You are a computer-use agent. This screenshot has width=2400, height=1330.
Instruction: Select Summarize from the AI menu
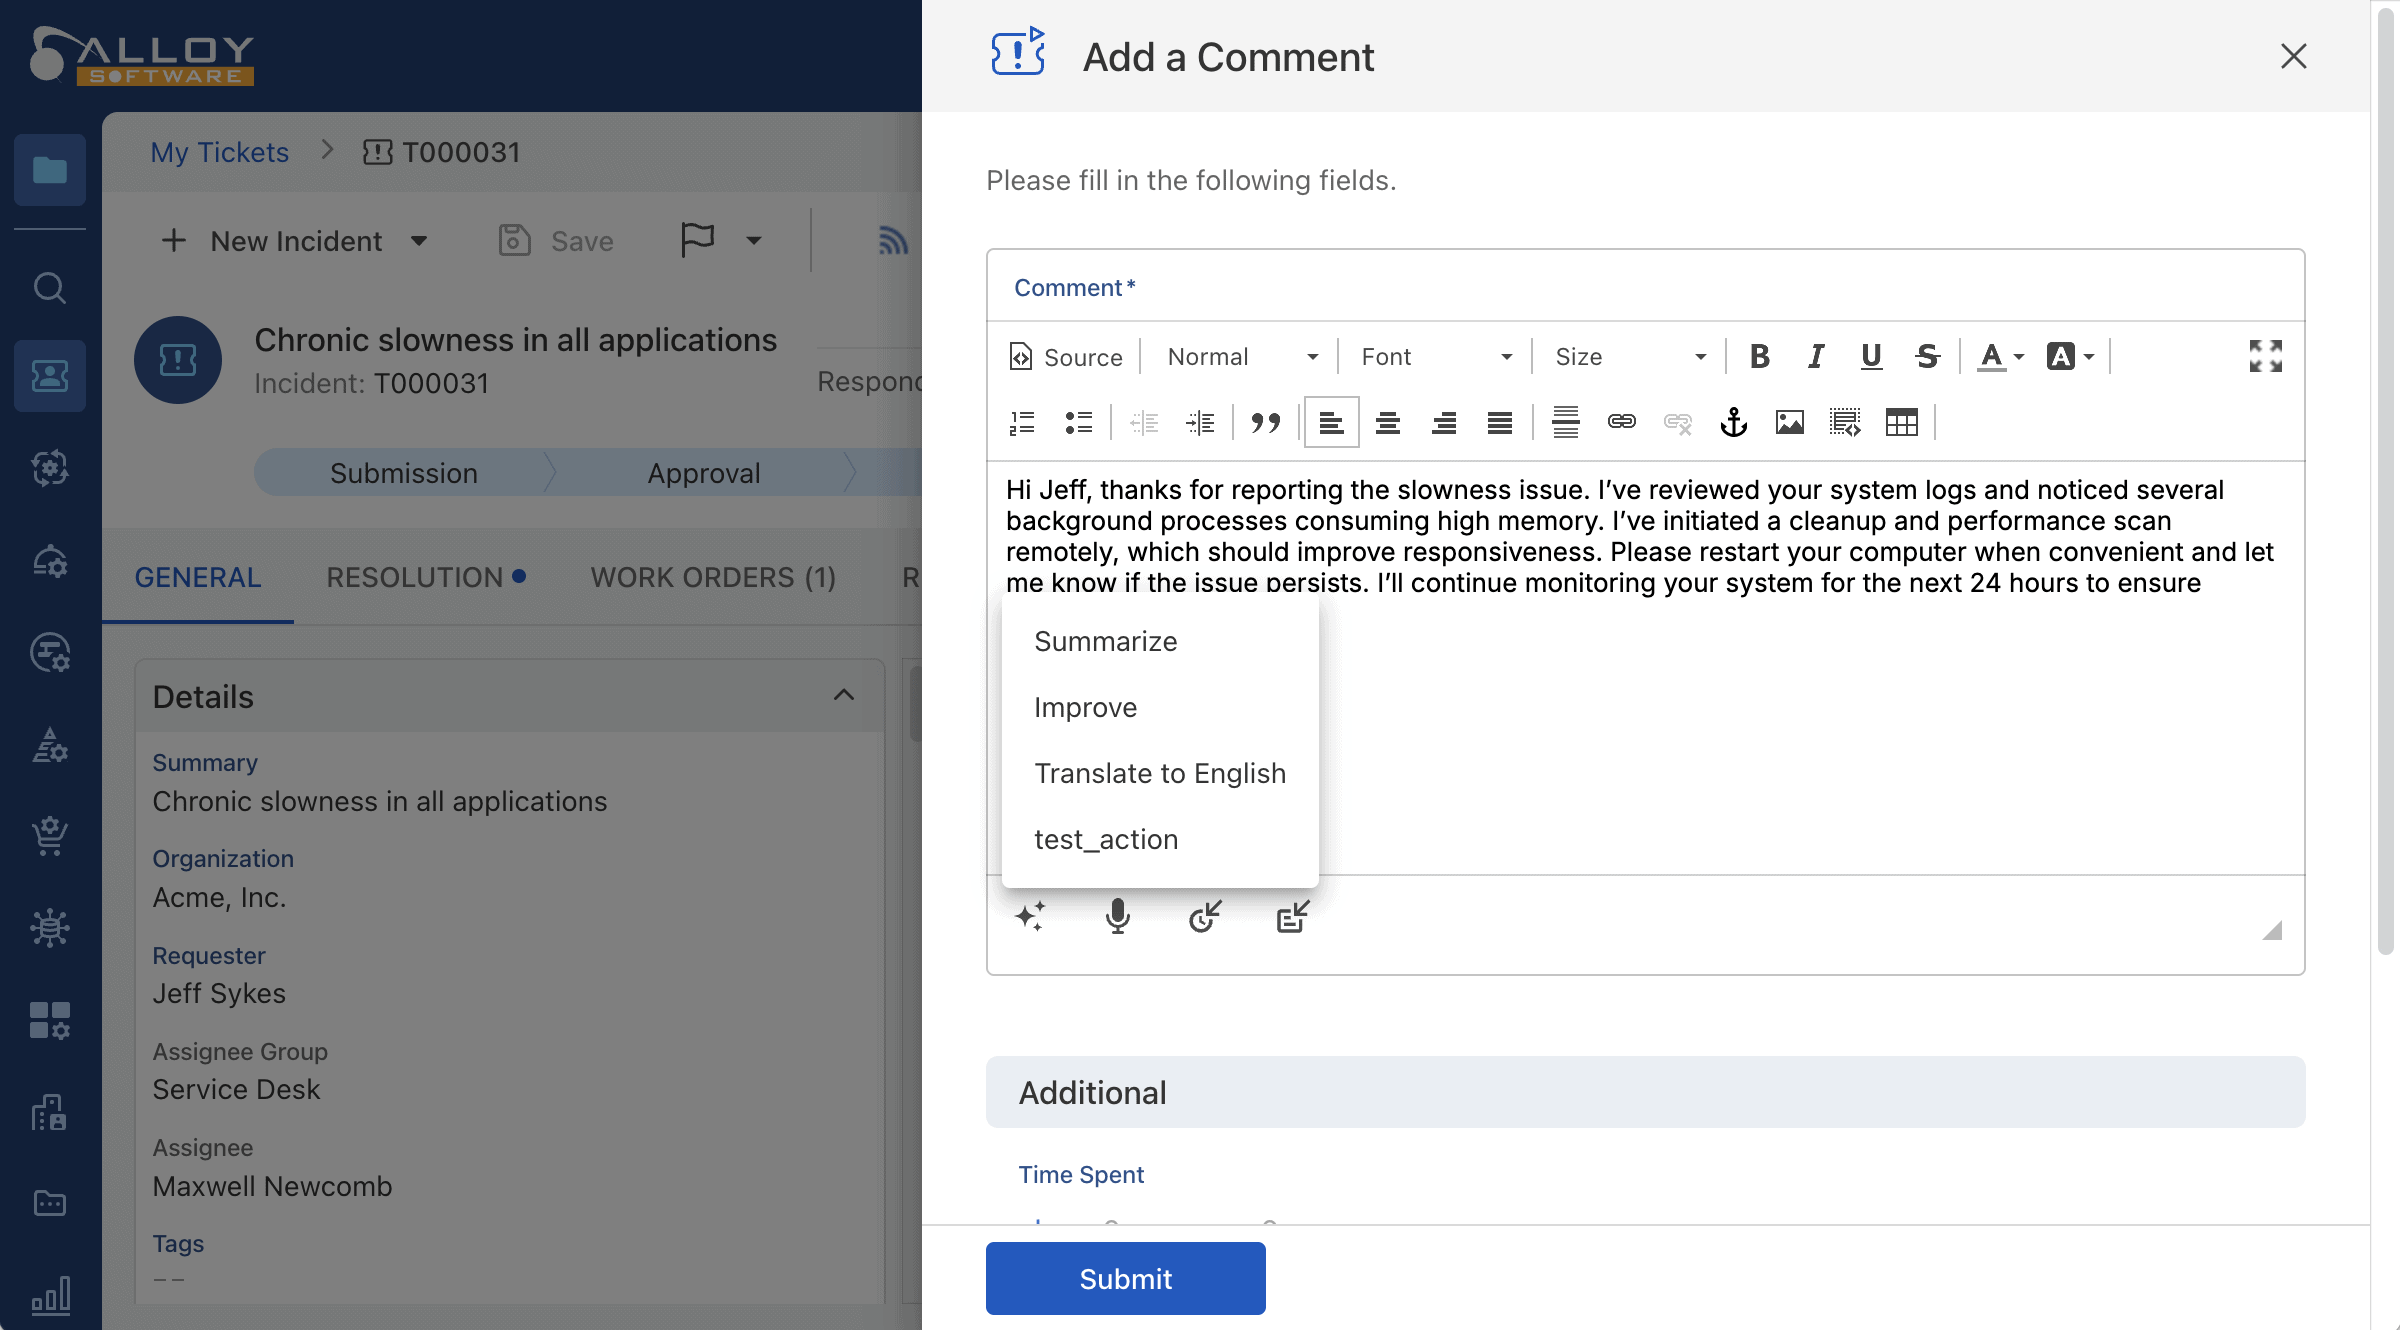pyautogui.click(x=1105, y=641)
